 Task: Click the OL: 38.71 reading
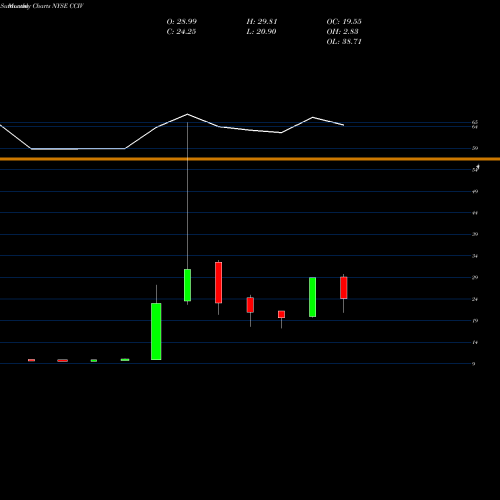[x=344, y=42]
